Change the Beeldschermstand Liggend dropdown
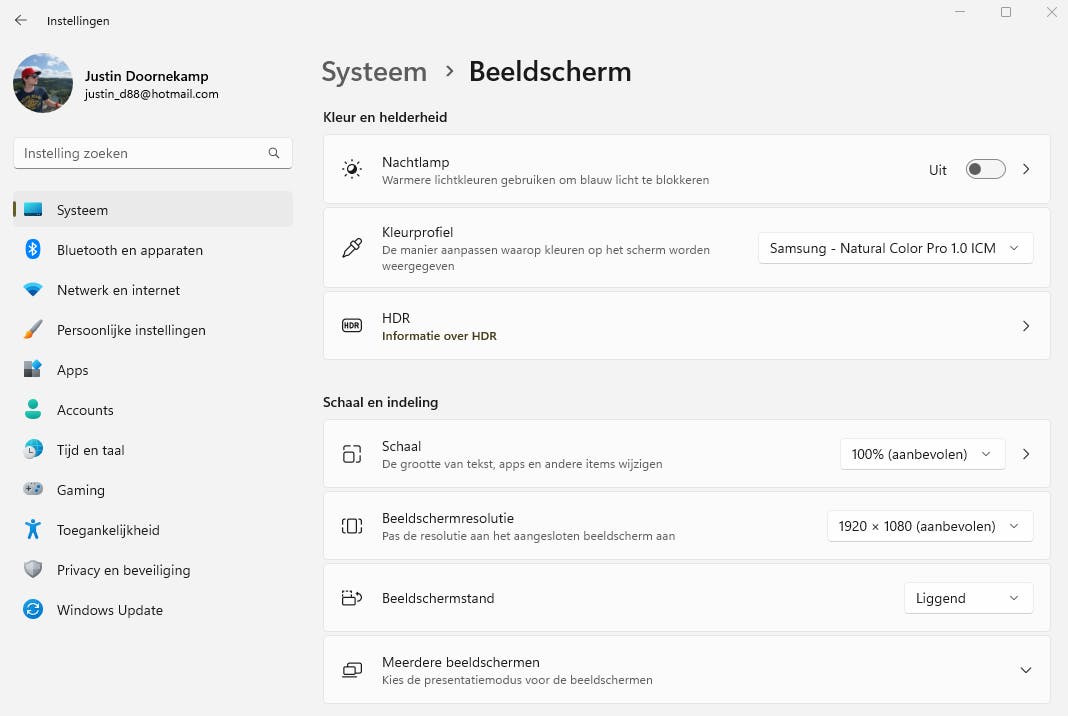Screen dimensions: 1068x716 968,598
